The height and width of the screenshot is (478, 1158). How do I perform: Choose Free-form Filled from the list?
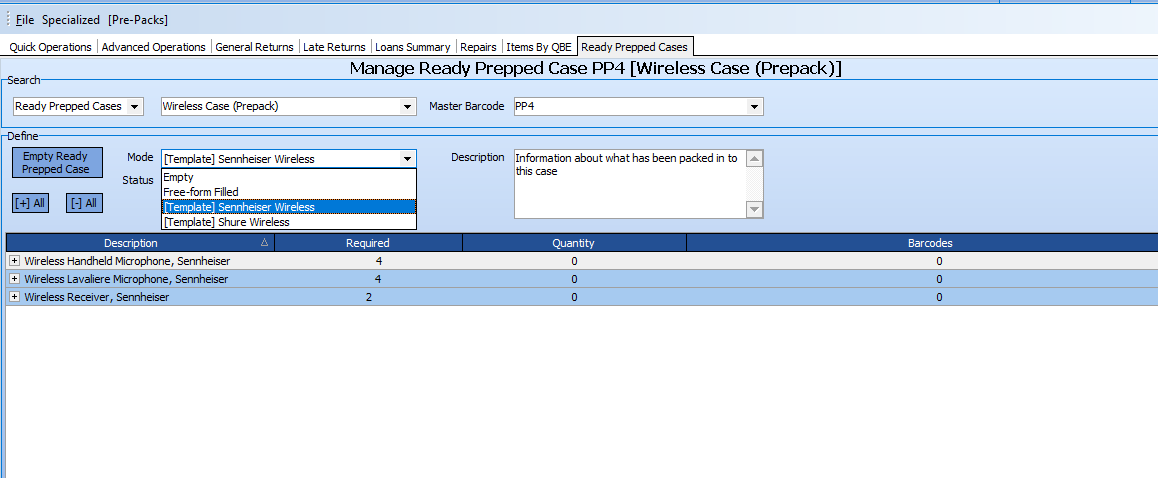click(x=201, y=192)
